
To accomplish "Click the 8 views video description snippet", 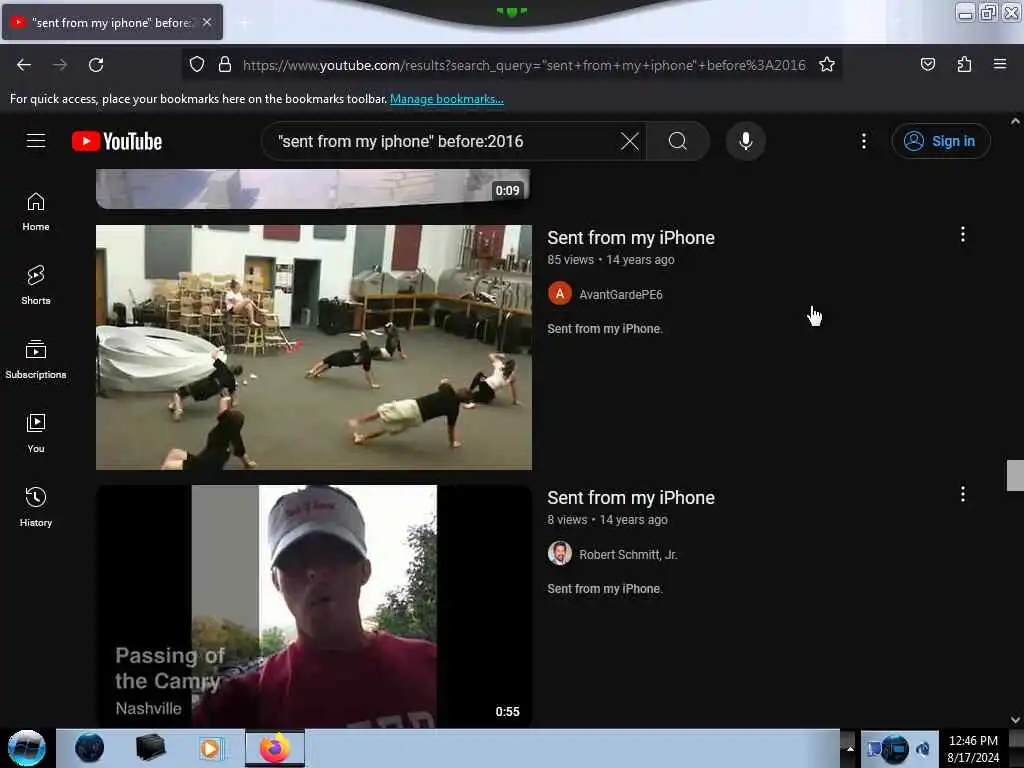I will coord(605,588).
